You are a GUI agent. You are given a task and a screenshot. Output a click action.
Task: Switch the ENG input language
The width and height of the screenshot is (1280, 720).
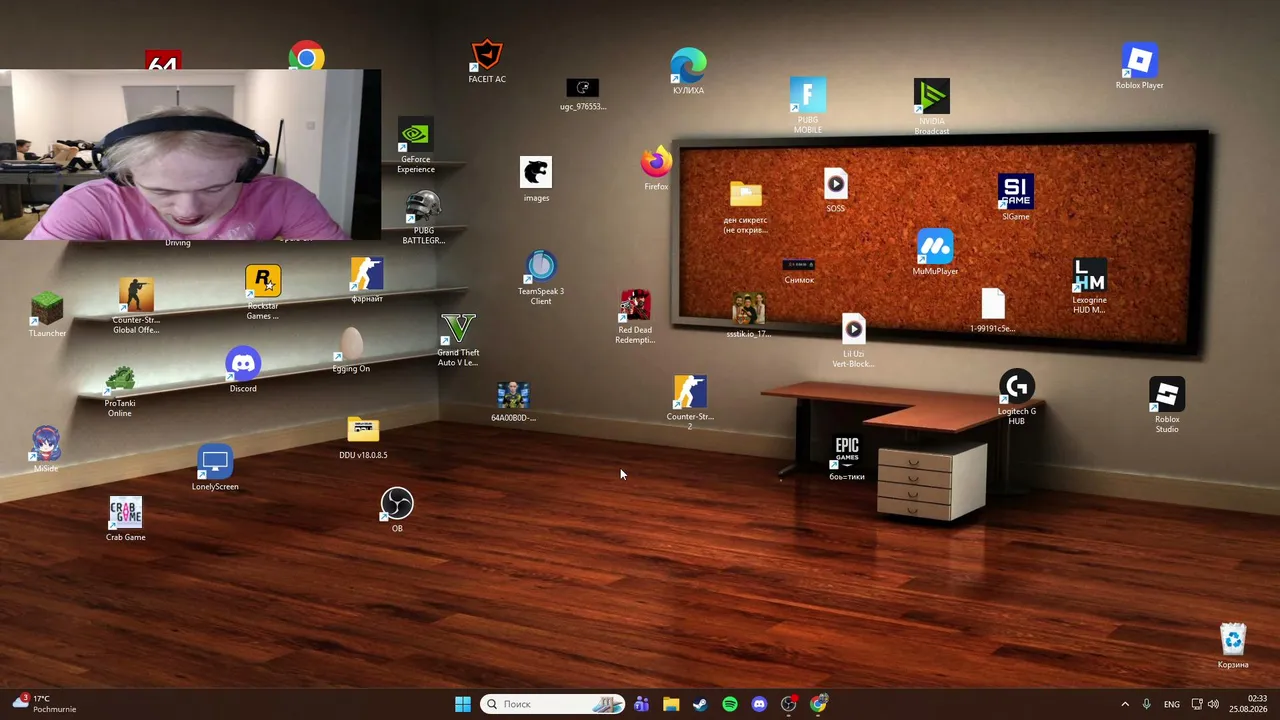point(1171,704)
